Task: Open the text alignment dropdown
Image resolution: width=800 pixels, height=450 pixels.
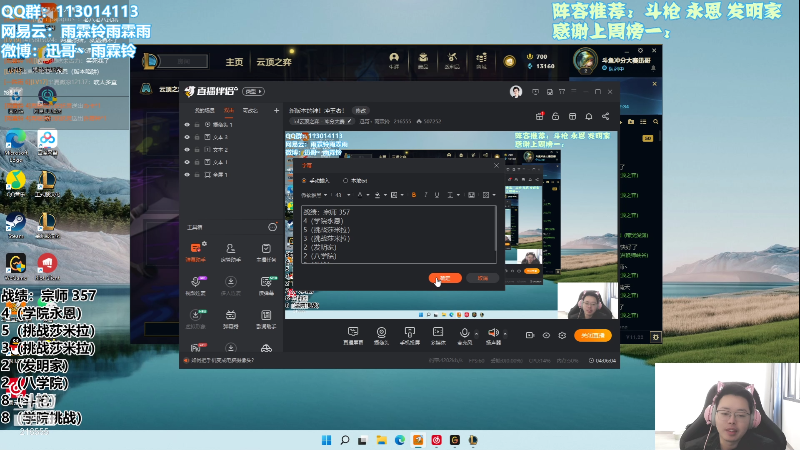Action: click(x=453, y=195)
